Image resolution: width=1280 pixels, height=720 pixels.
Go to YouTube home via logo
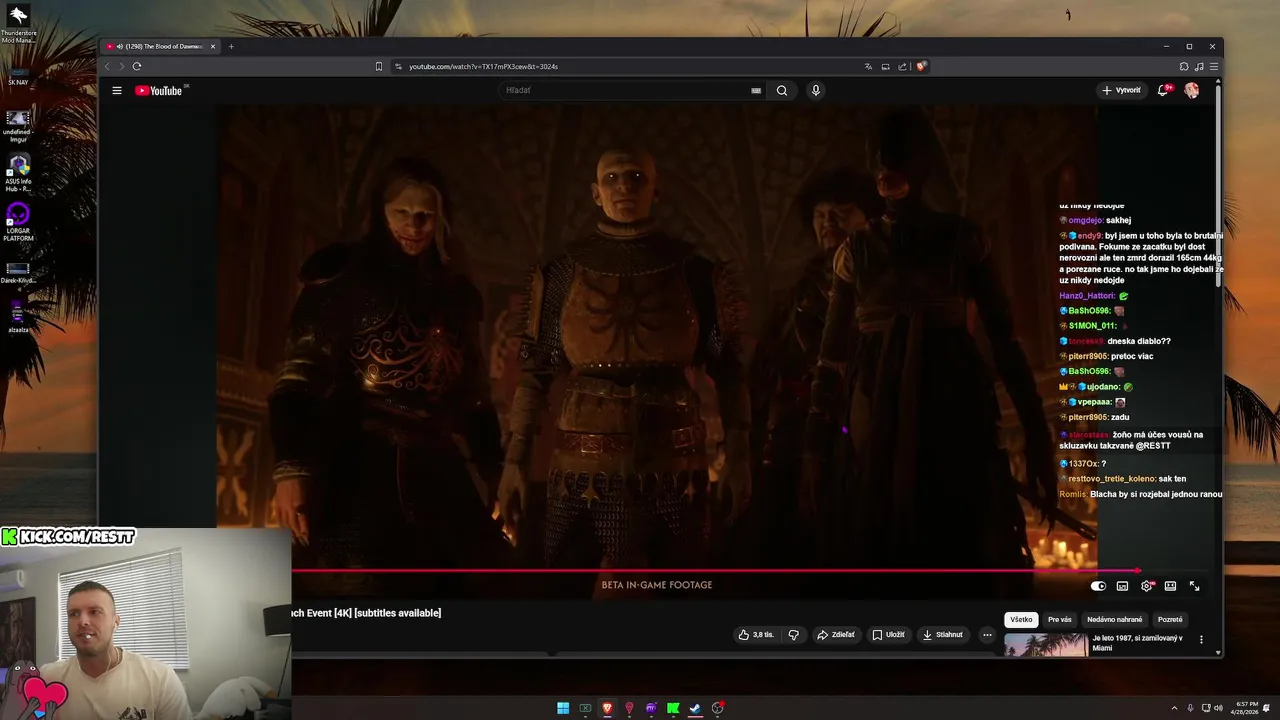coord(159,90)
